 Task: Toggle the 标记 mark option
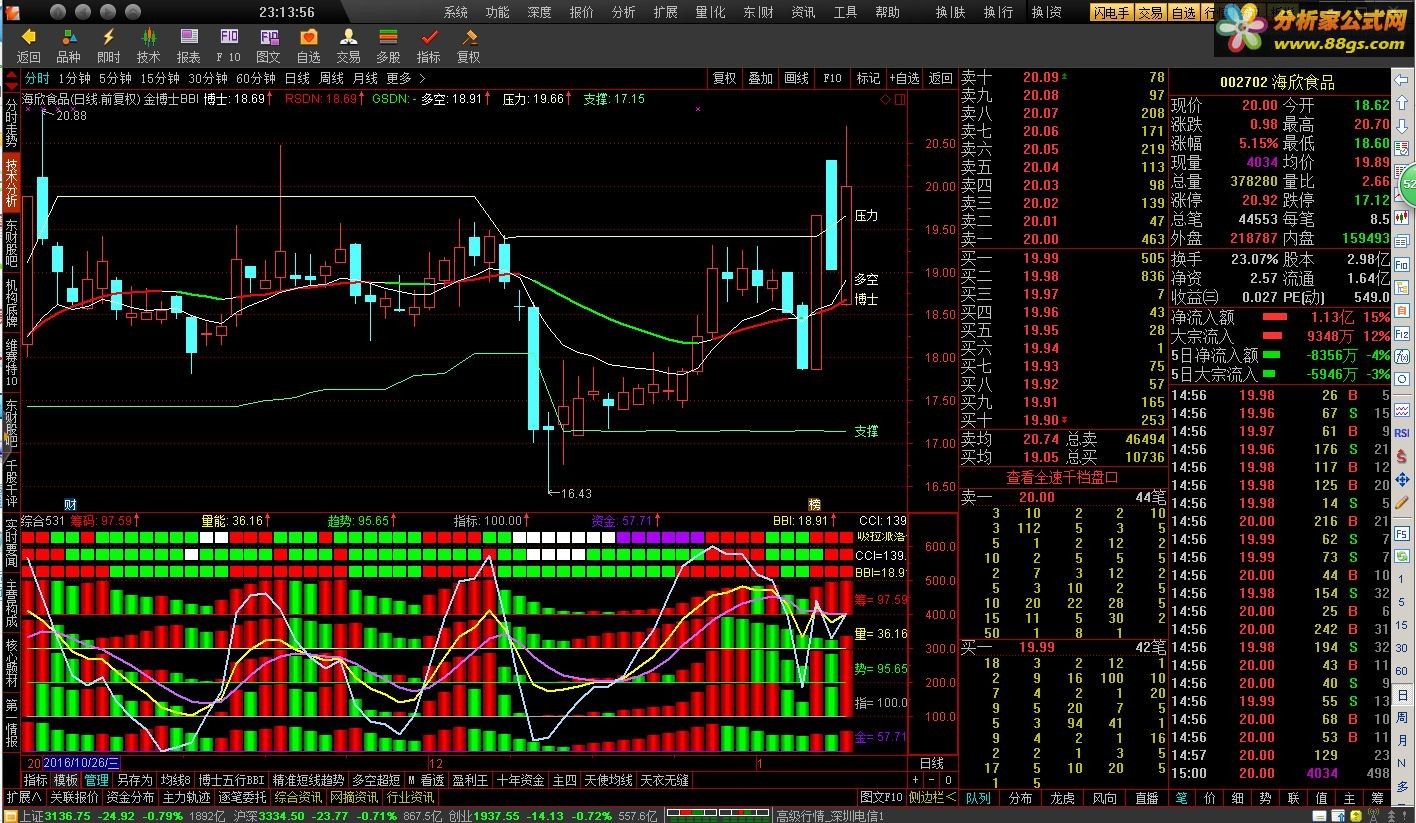(x=868, y=78)
